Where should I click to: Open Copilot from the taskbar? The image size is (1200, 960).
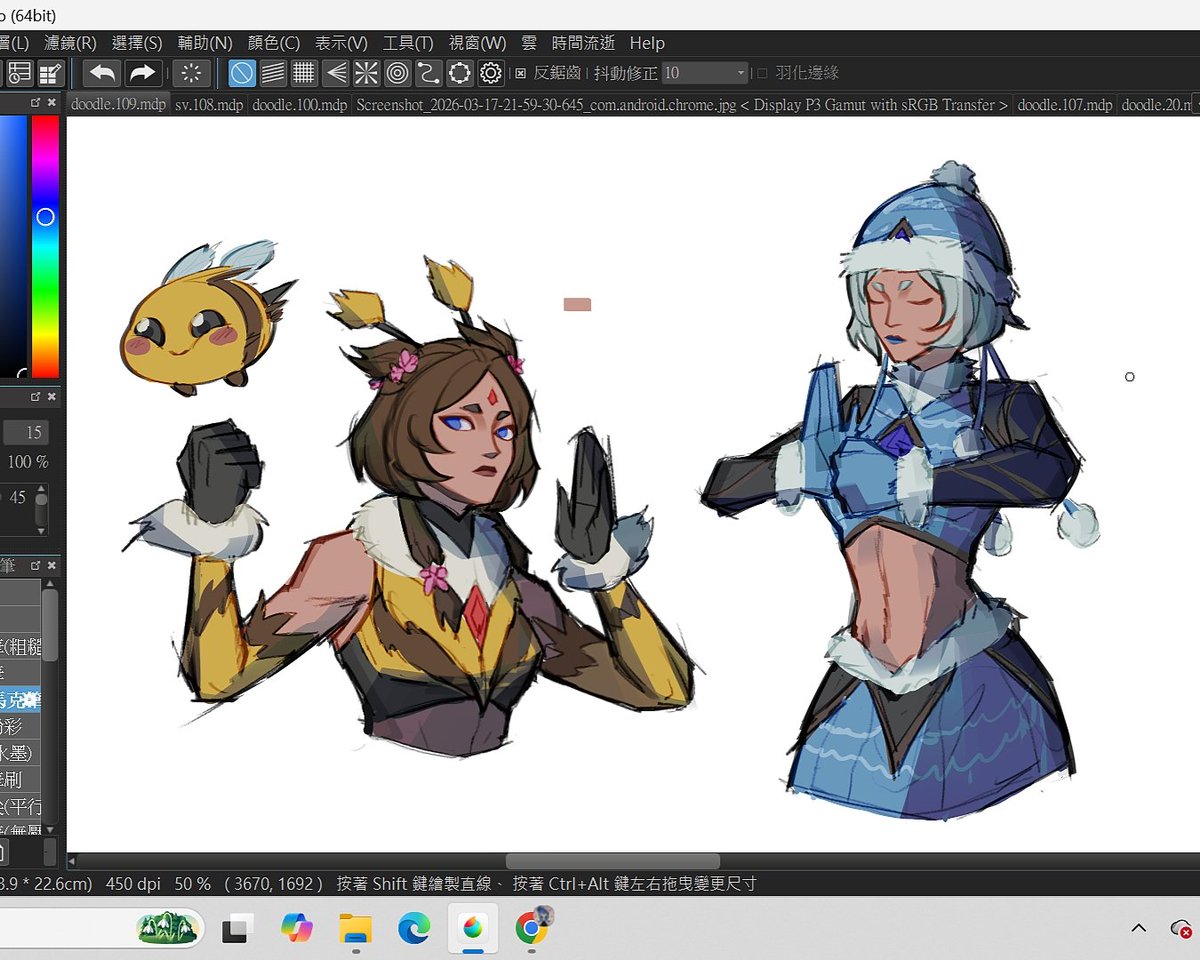(296, 929)
